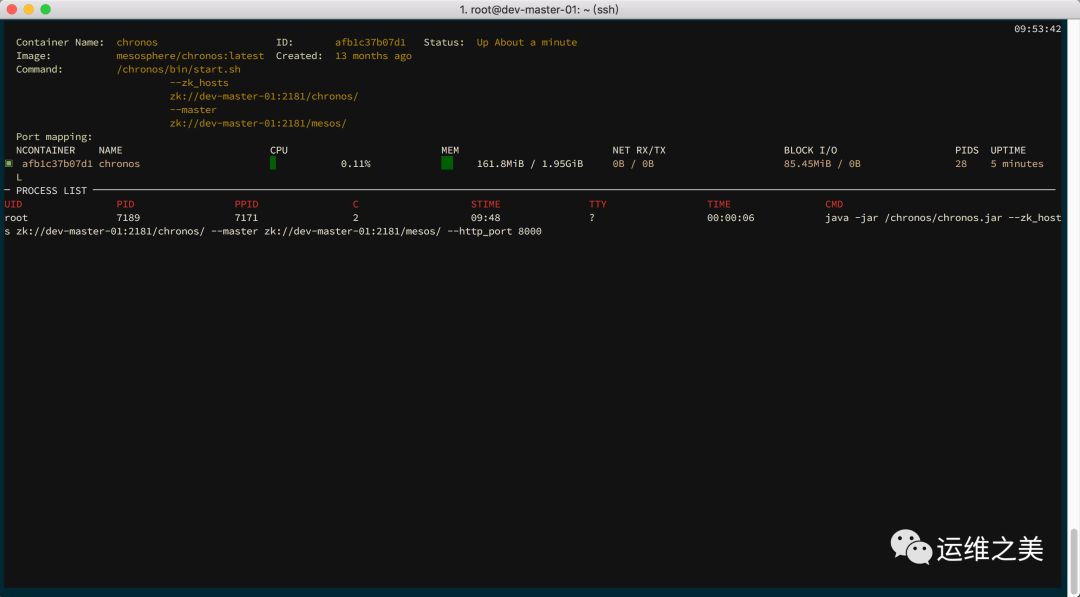Click the NET RX/TX column header
The width and height of the screenshot is (1080, 597).
tap(639, 150)
